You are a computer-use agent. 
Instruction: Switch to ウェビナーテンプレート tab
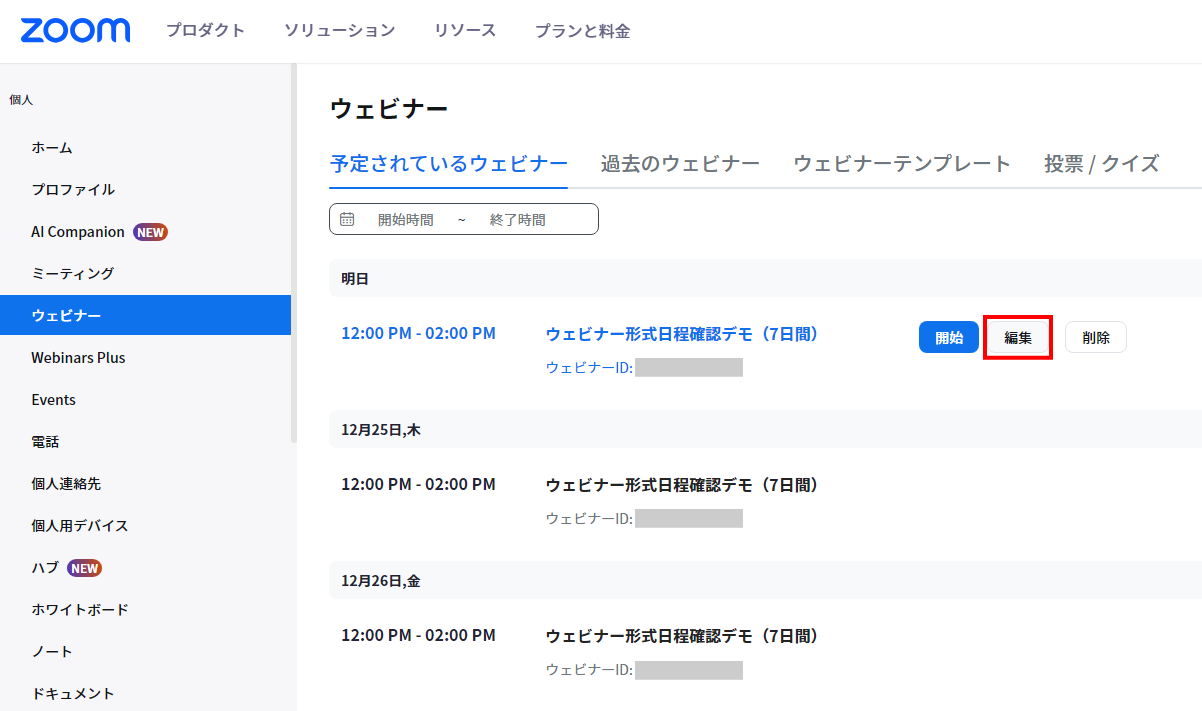click(902, 164)
